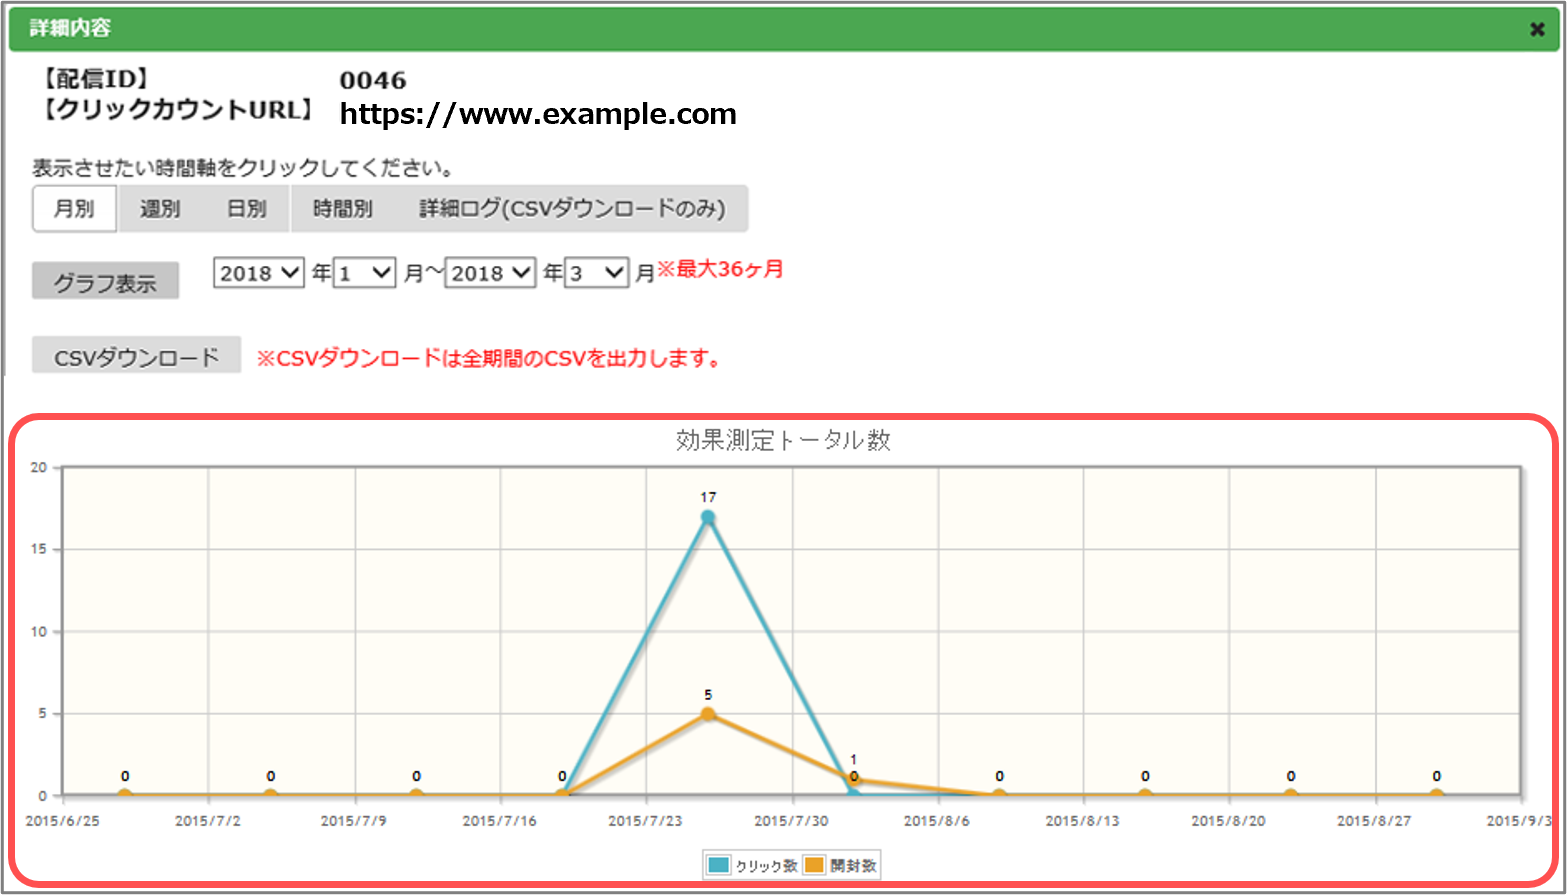Close the 詳細内容 dialog with X
1567x895 pixels.
coord(1537,29)
